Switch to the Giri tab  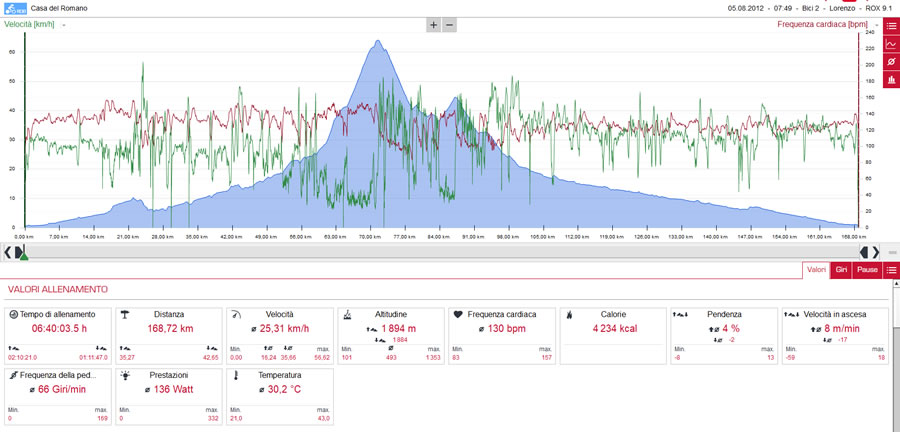[x=841, y=270]
